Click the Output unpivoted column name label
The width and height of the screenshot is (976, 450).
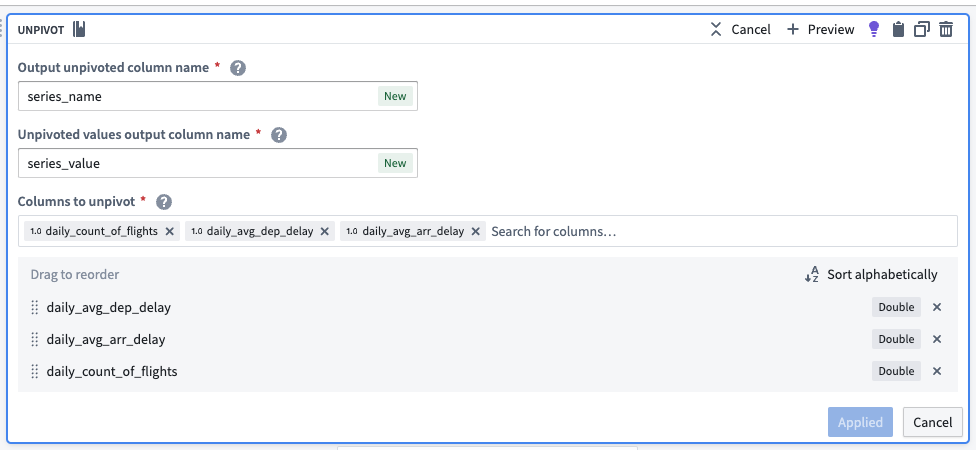(x=113, y=67)
